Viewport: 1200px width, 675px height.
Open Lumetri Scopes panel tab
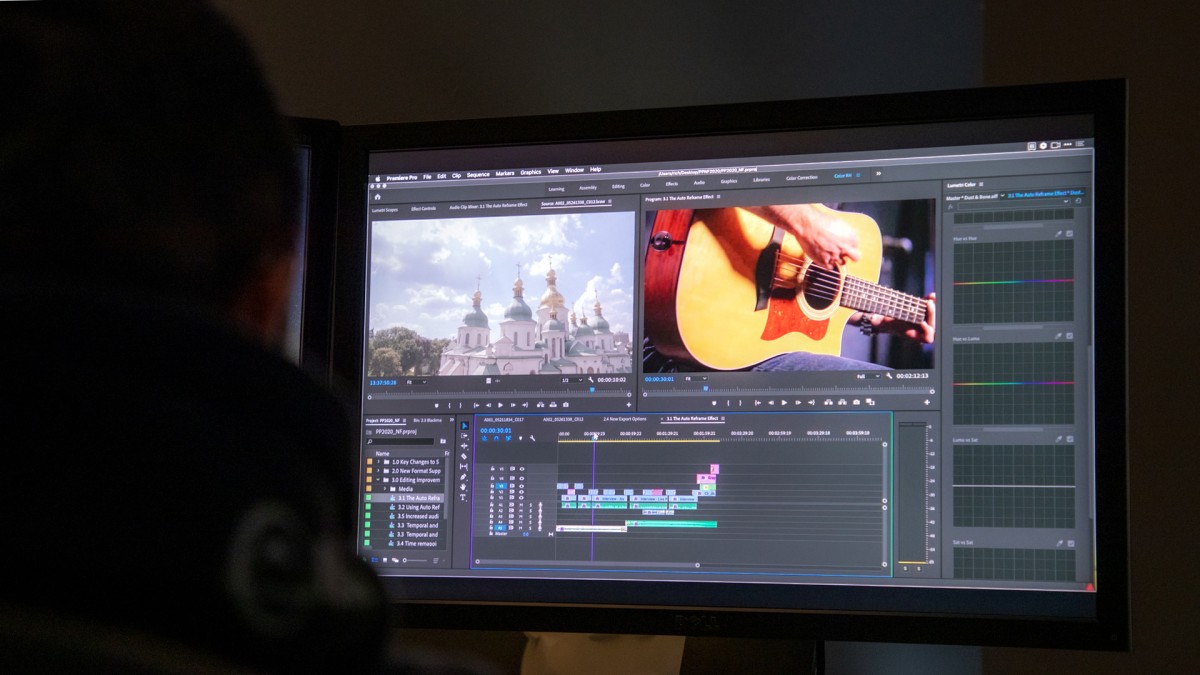pos(385,210)
